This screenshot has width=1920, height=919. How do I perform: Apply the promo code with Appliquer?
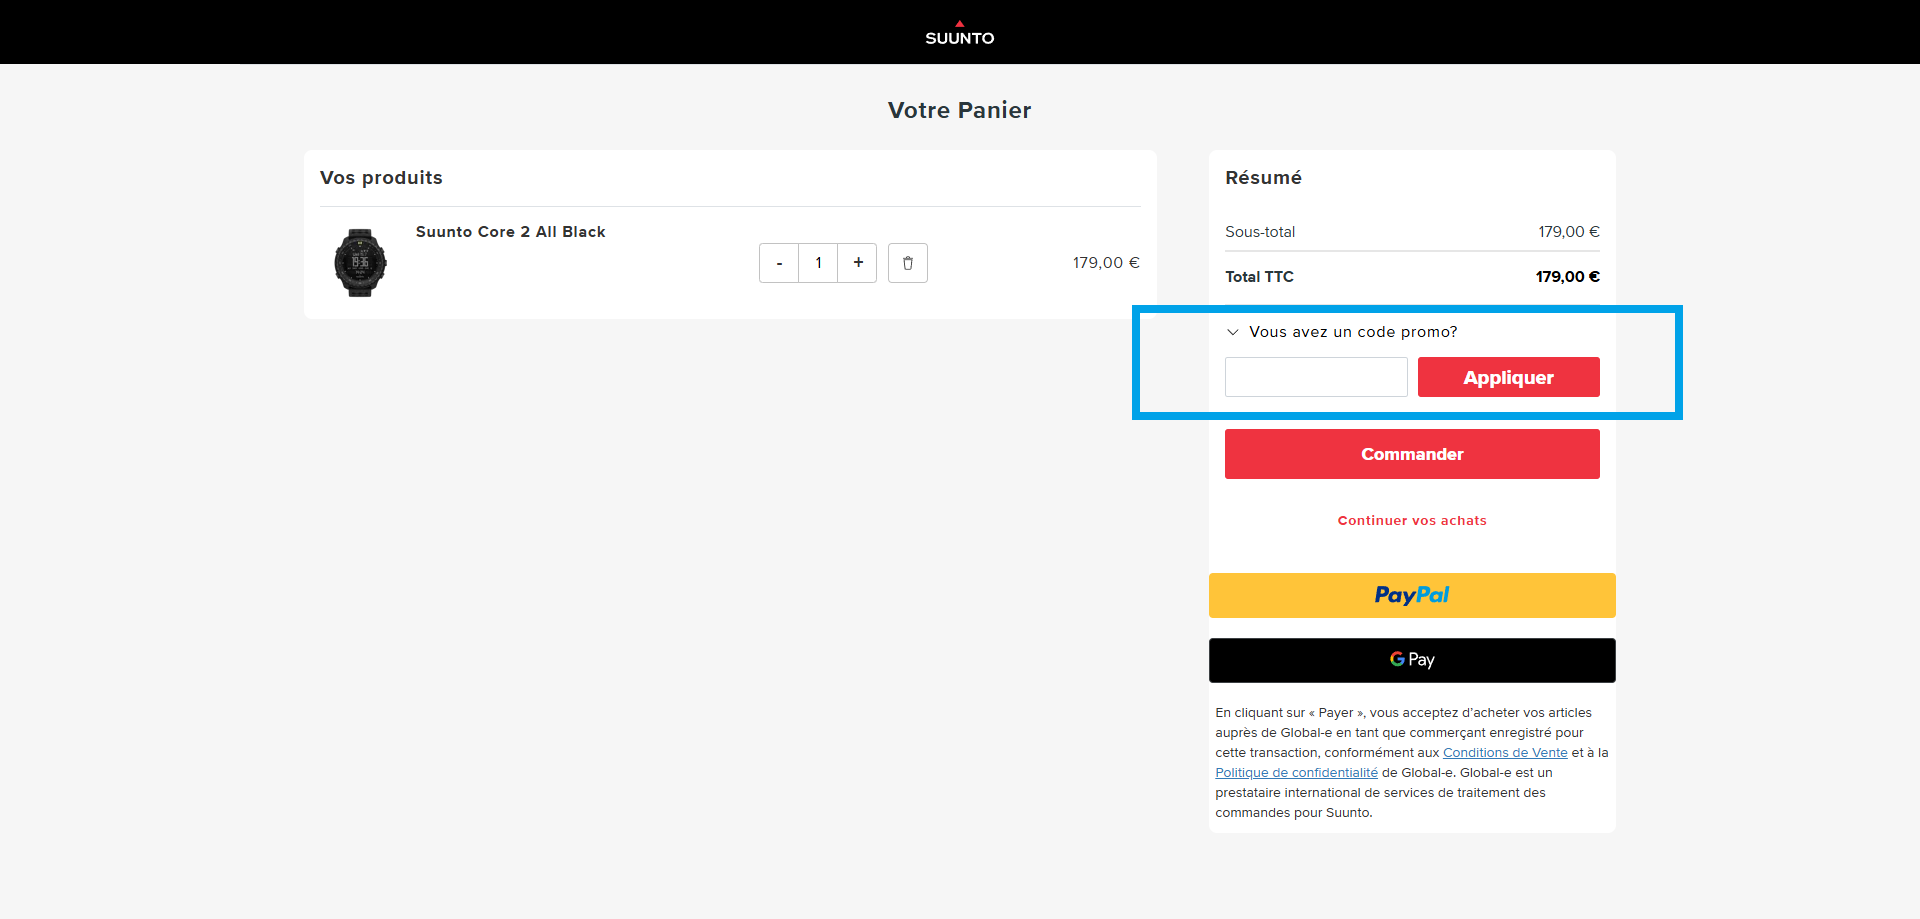coord(1509,377)
